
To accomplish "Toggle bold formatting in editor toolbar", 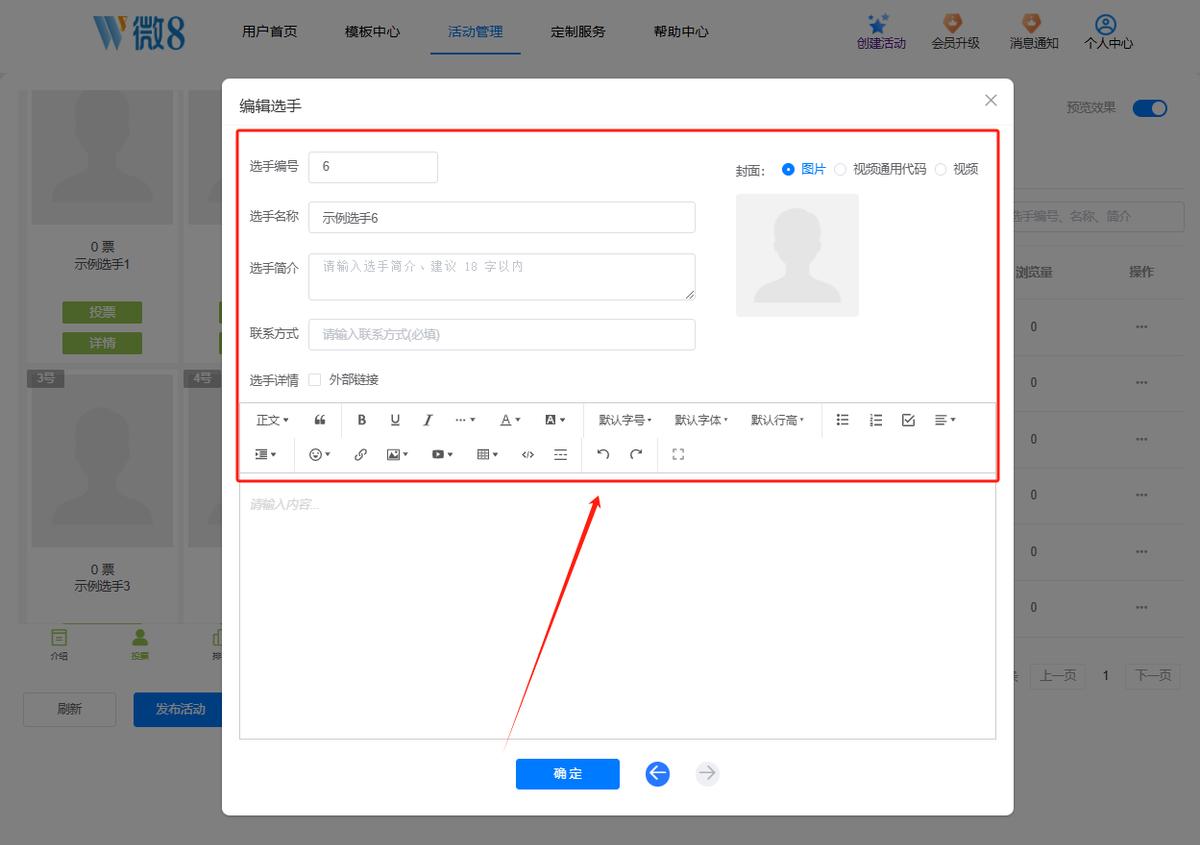I will (362, 420).
